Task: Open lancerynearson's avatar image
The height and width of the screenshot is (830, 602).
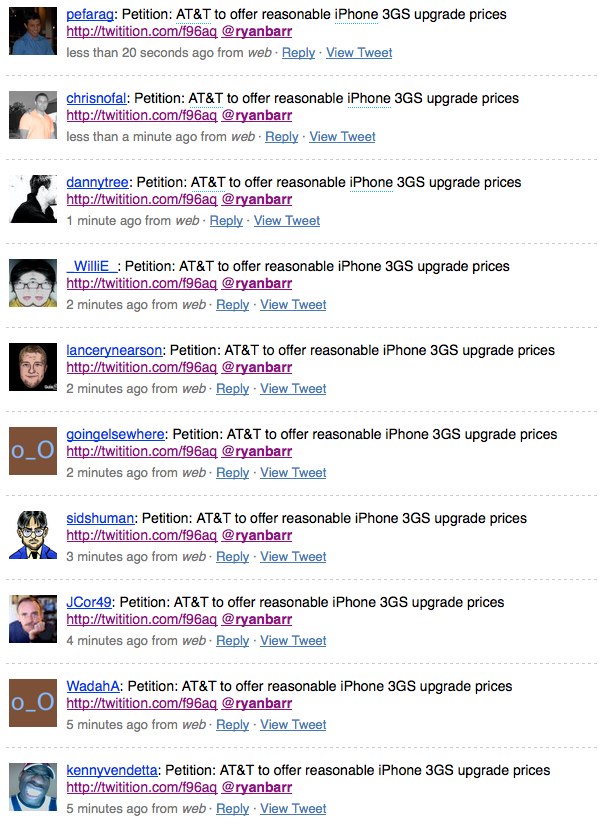Action: (33, 367)
